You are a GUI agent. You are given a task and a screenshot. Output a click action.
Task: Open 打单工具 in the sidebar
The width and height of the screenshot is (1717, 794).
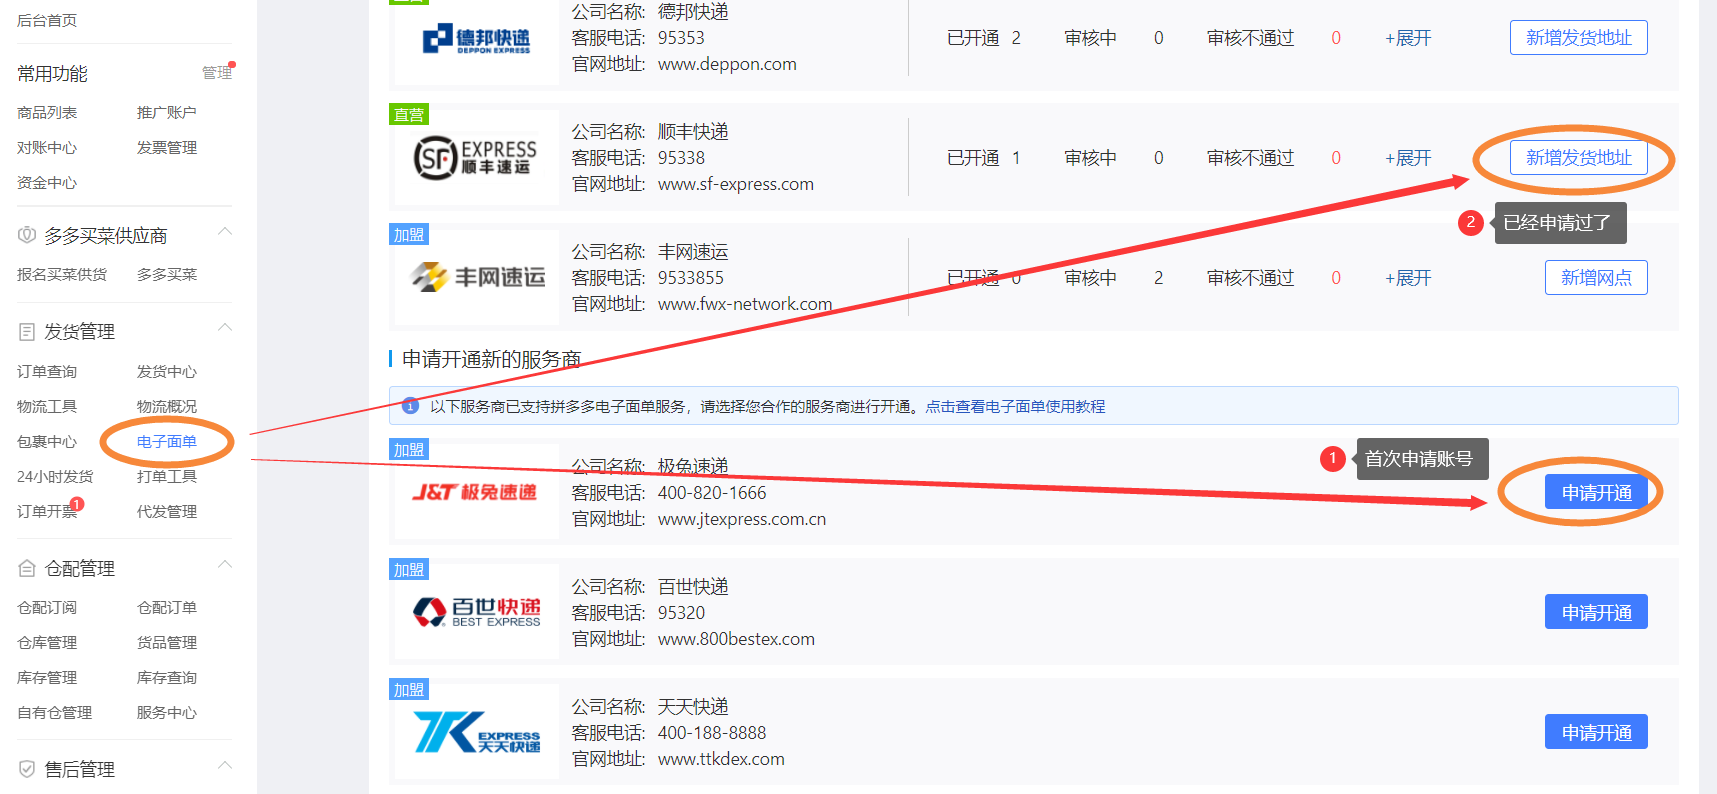click(x=167, y=477)
